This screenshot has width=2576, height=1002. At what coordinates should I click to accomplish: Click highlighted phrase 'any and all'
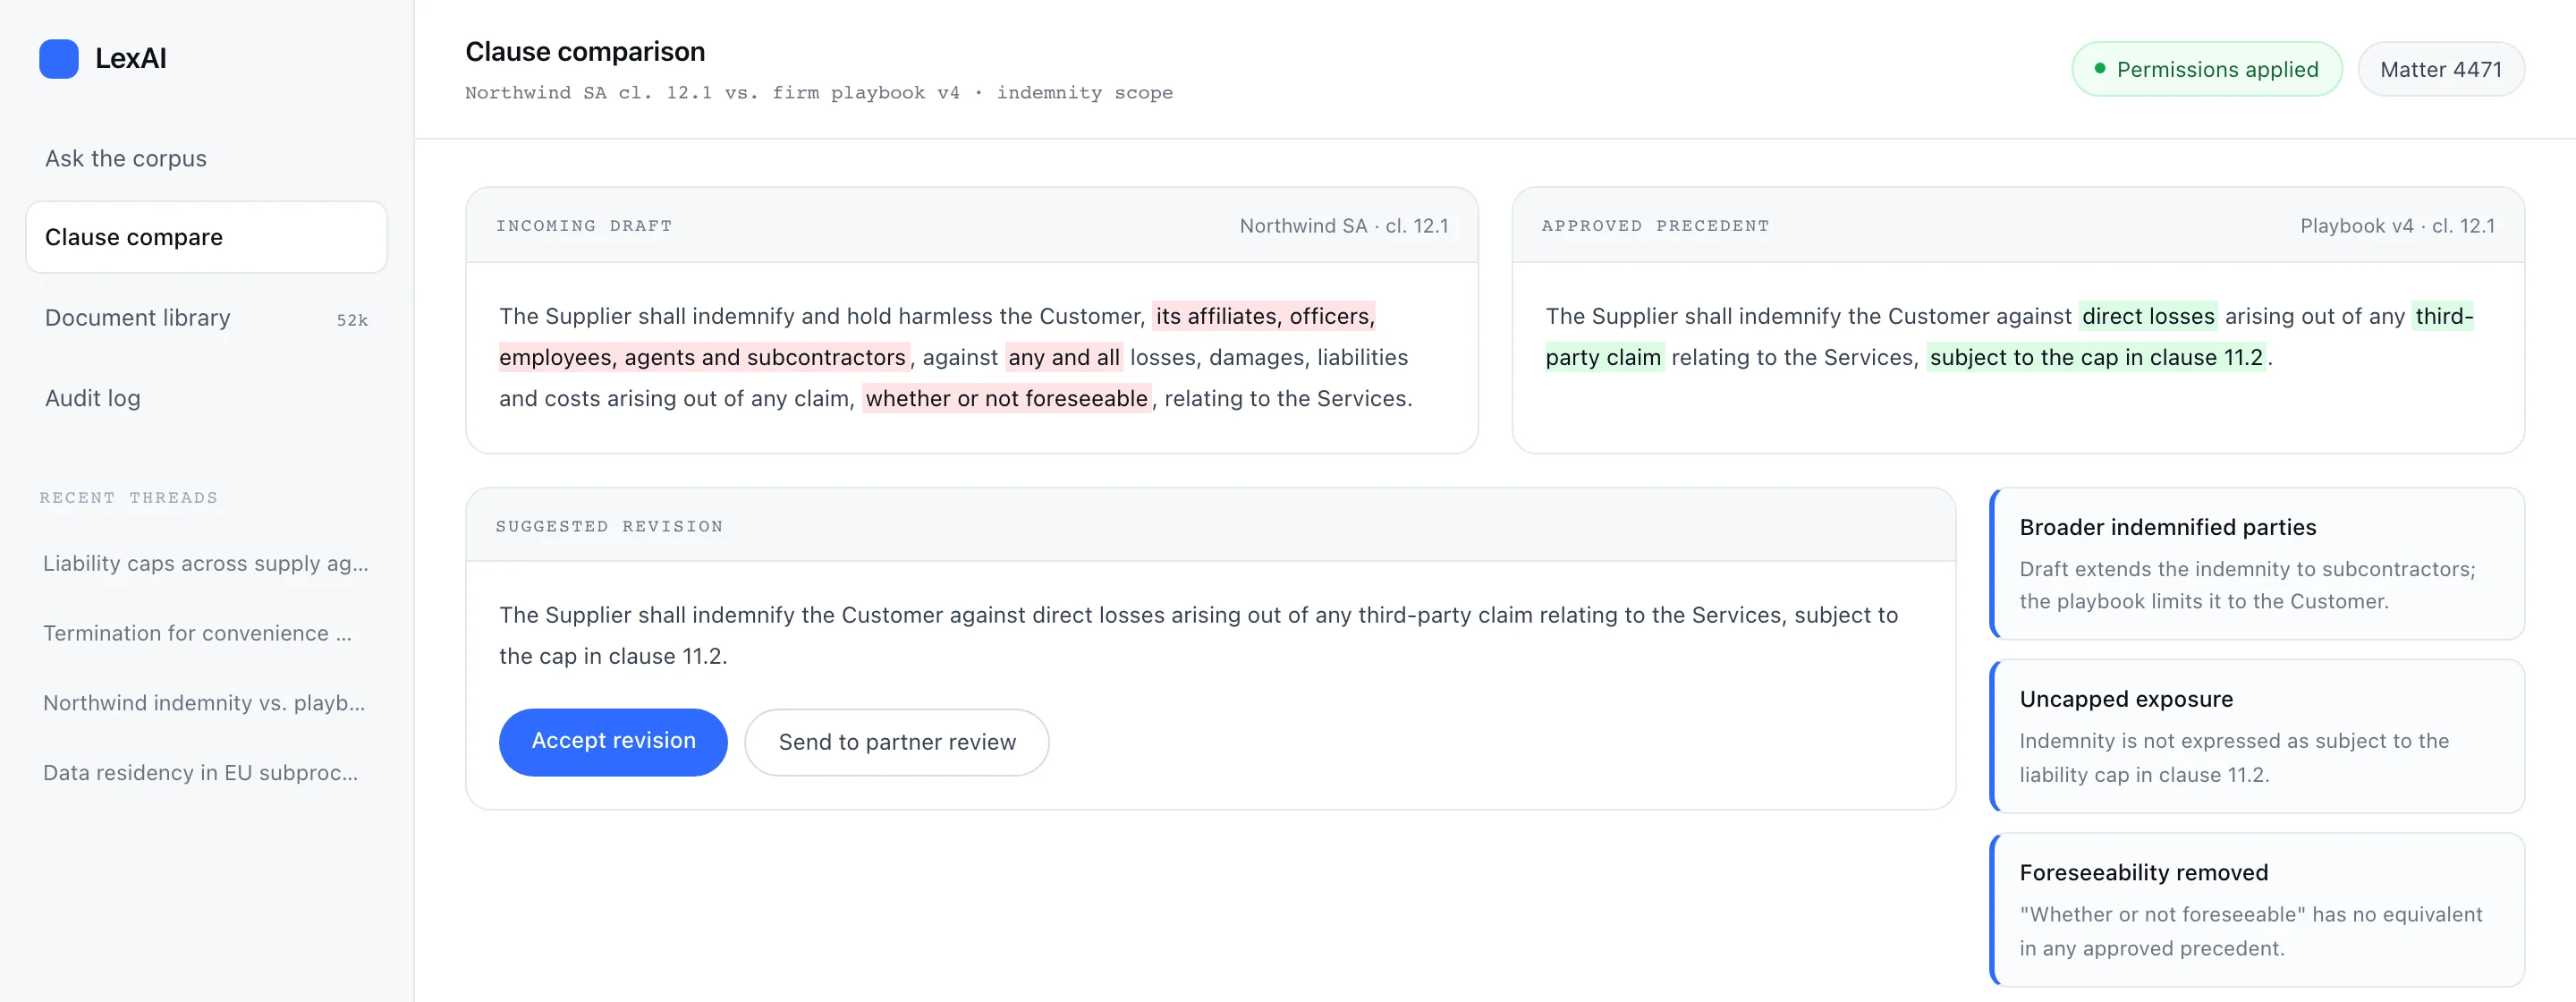[1063, 357]
